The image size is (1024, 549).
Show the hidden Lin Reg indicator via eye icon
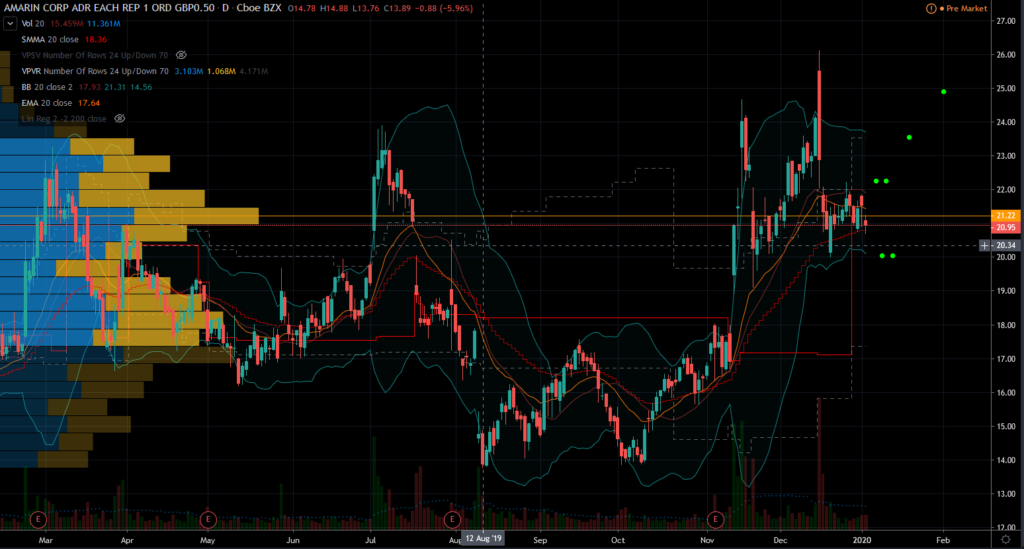[120, 119]
